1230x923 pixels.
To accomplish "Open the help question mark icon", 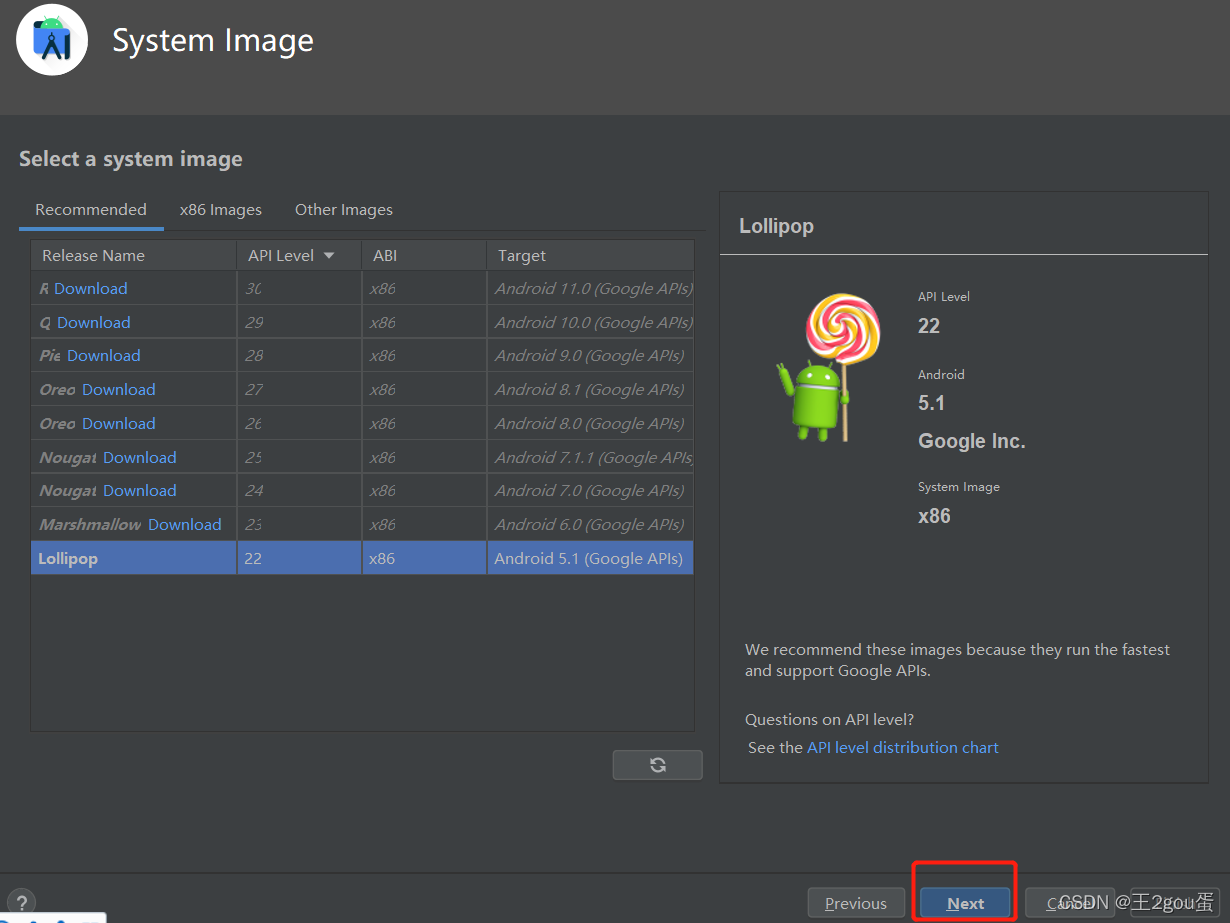I will 21,902.
